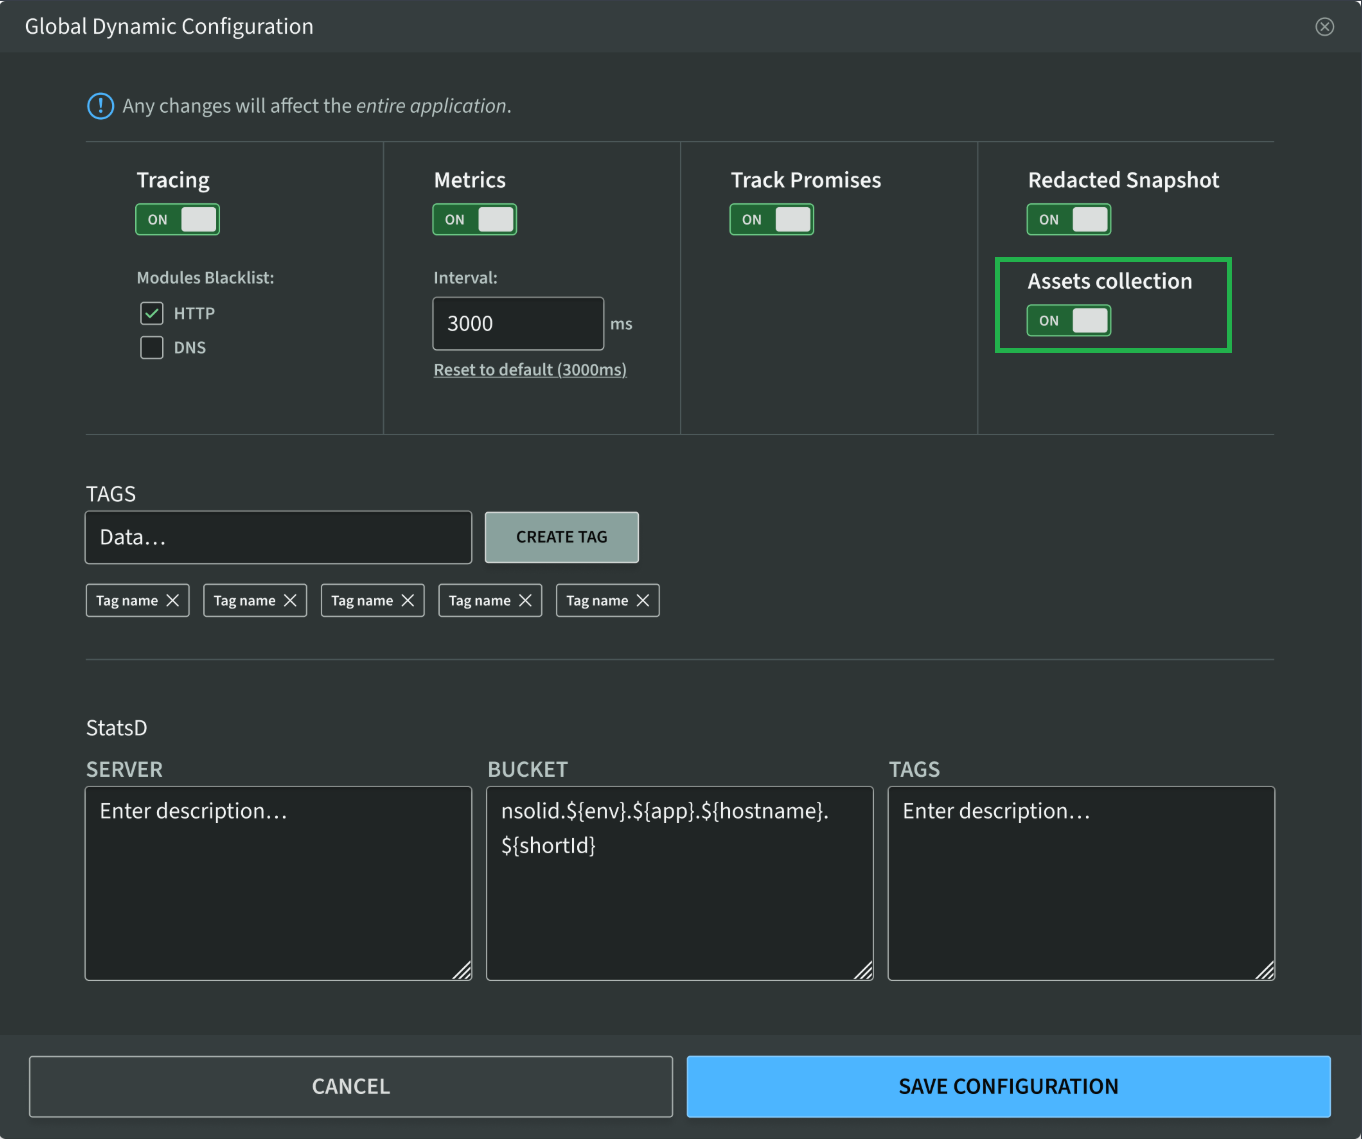The width and height of the screenshot is (1362, 1139).
Task: Click the Interval input showing 3000
Action: click(517, 323)
